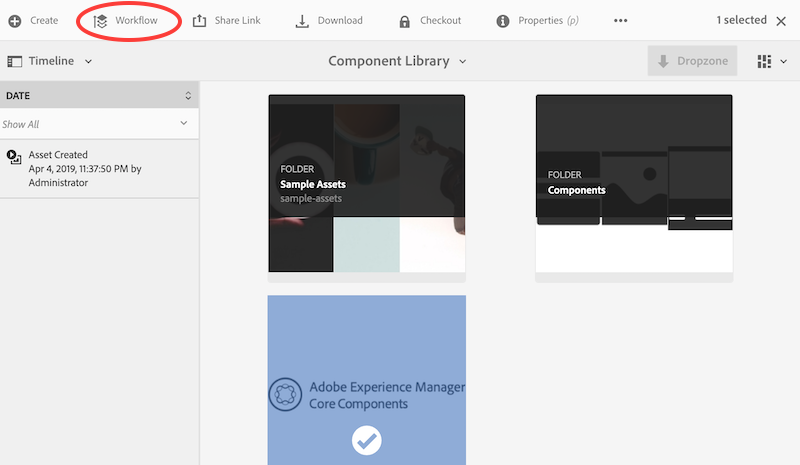The image size is (800, 465).
Task: Open the Workflow action
Action: coord(126,21)
